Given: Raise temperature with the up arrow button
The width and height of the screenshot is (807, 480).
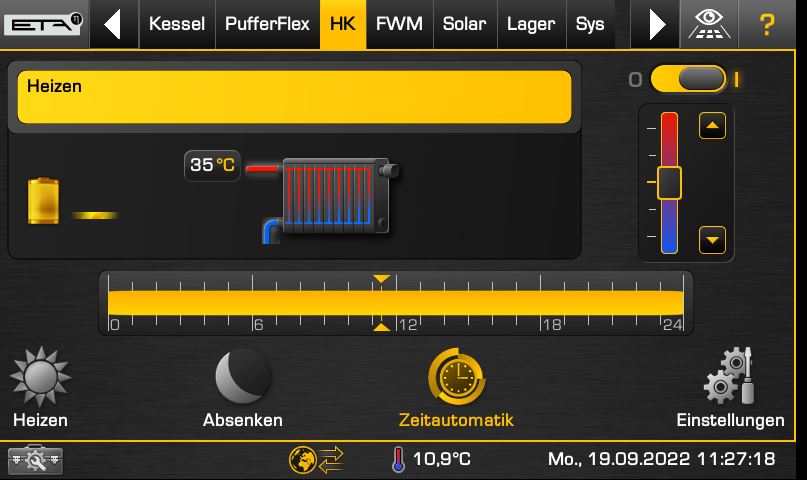Looking at the screenshot, I should click(x=712, y=126).
